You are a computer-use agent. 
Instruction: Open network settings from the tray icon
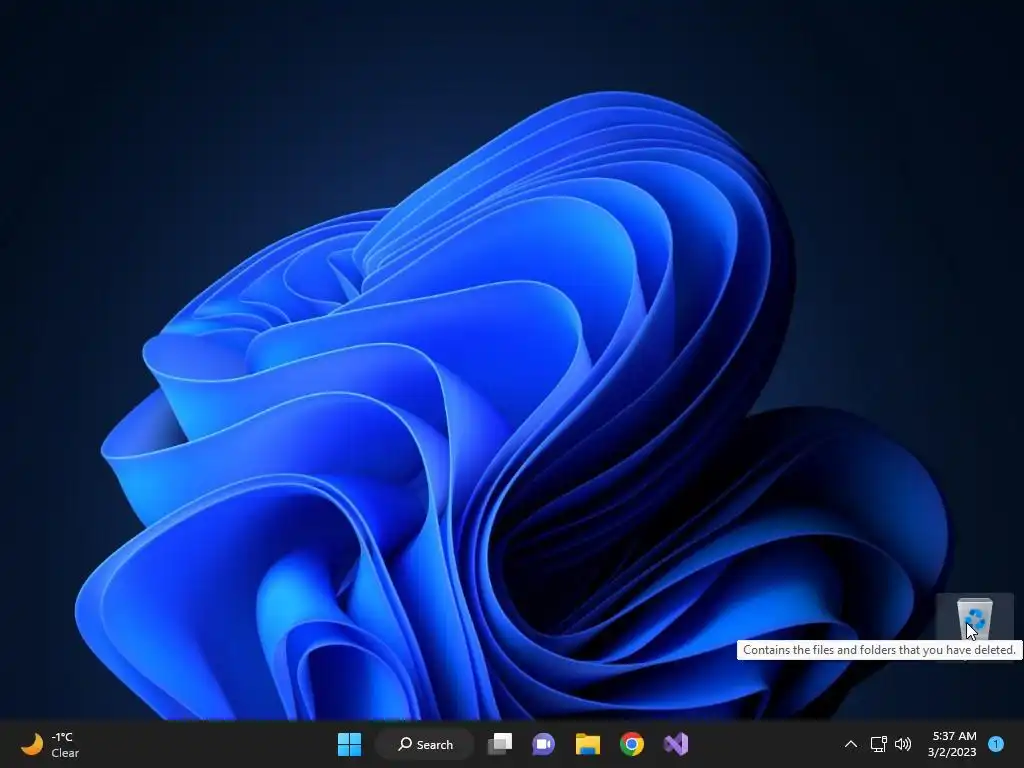click(x=879, y=744)
